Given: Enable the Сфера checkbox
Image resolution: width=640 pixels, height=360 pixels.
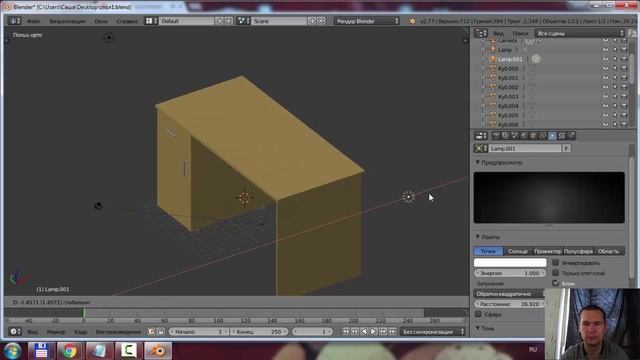Looking at the screenshot, I should pos(478,314).
